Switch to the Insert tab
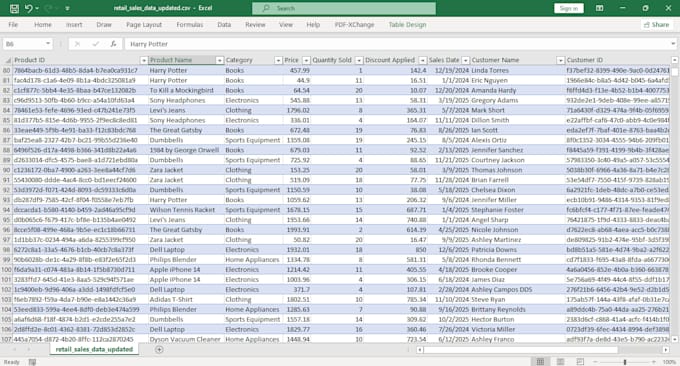The height and width of the screenshot is (366, 680). [x=74, y=25]
